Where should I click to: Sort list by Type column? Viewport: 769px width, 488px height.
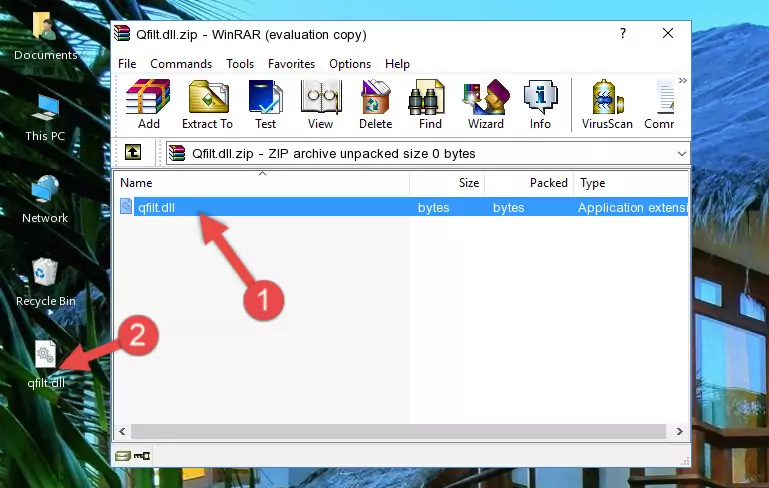[x=631, y=183]
